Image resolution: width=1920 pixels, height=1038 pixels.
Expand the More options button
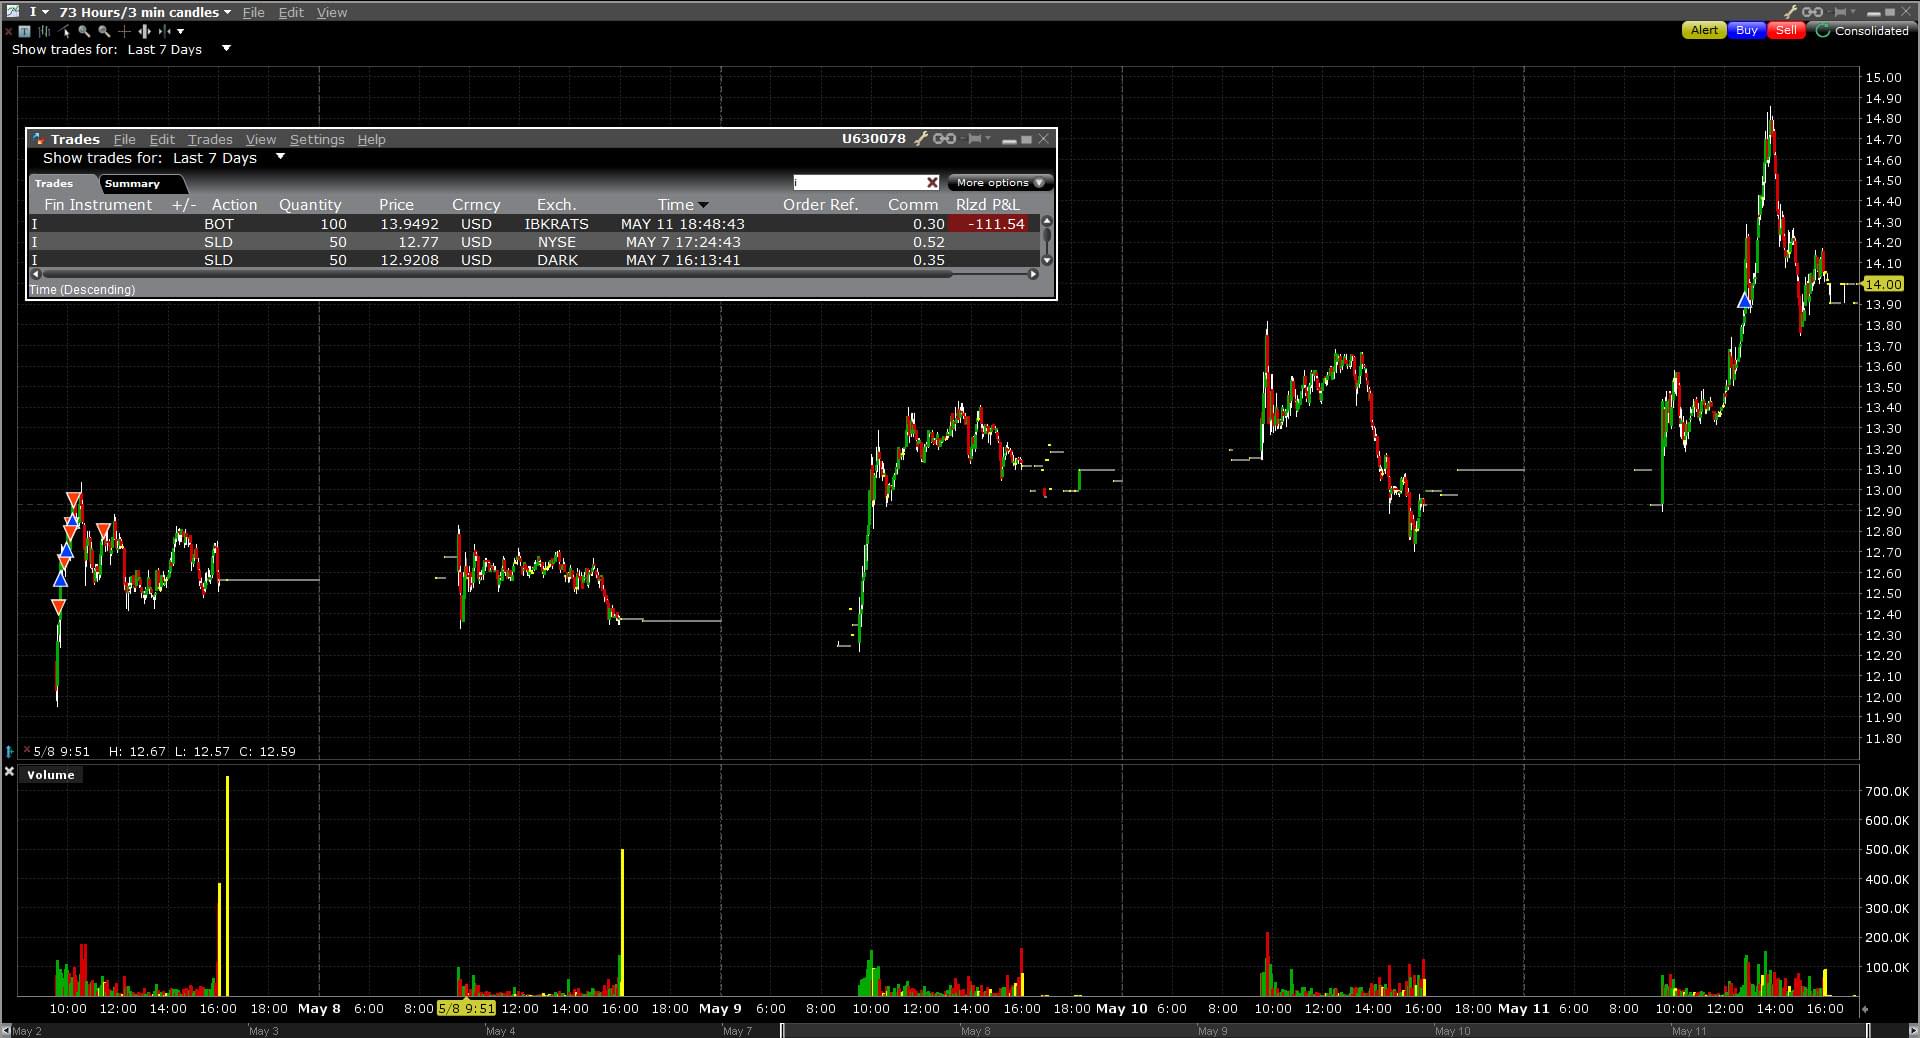(x=999, y=182)
